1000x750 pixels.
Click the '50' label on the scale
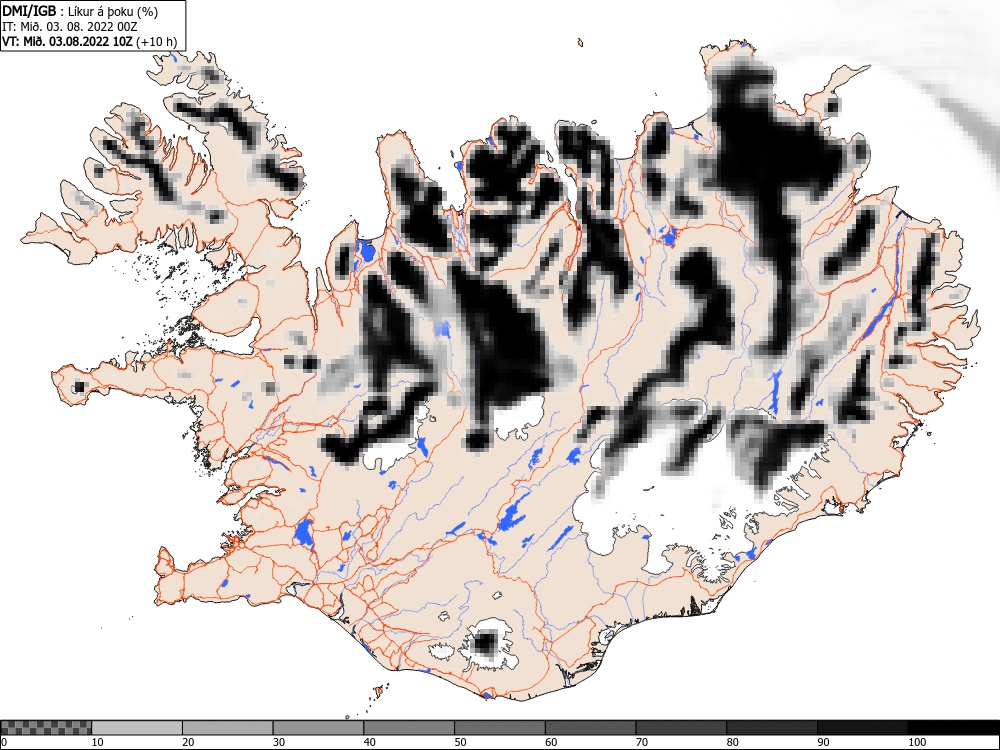[x=460, y=742]
